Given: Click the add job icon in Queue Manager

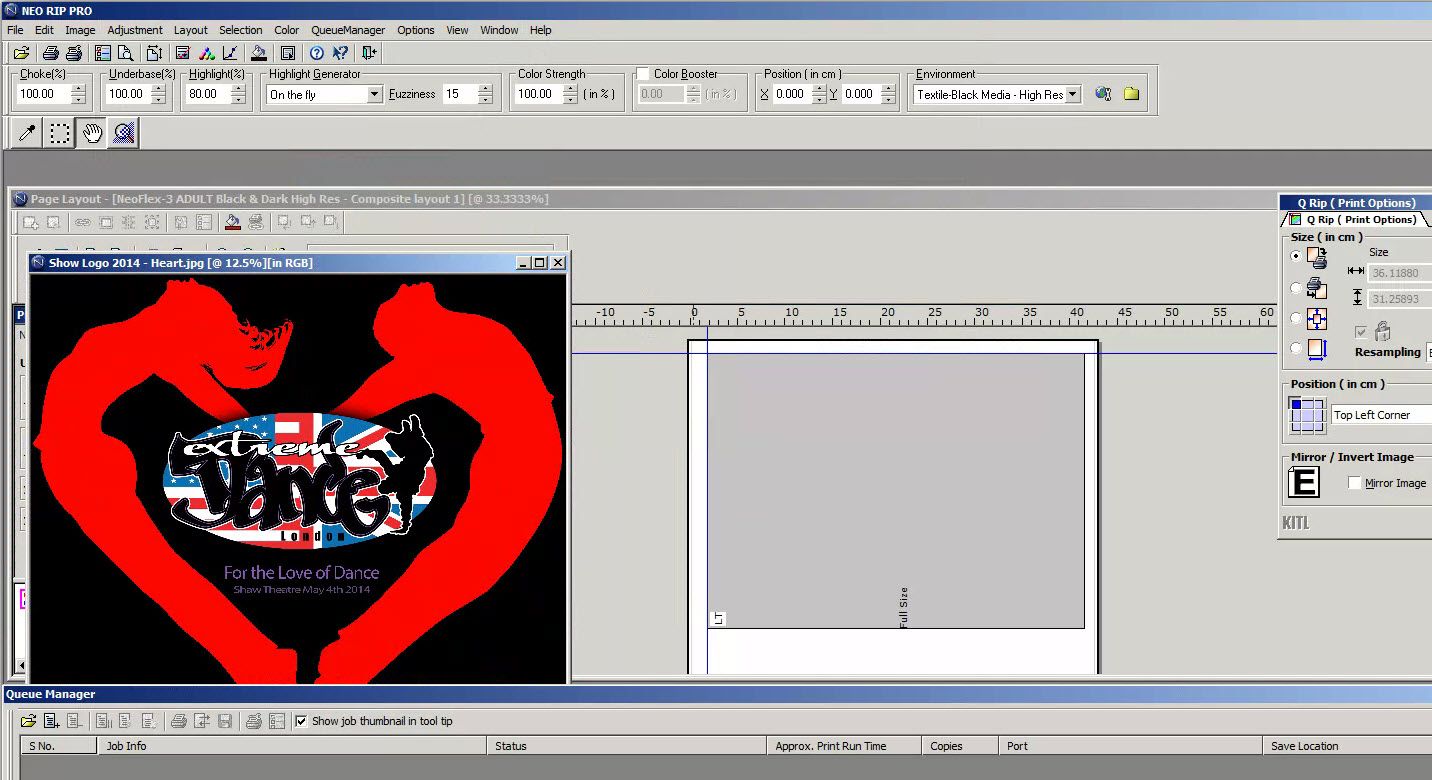Looking at the screenshot, I should coord(52,721).
